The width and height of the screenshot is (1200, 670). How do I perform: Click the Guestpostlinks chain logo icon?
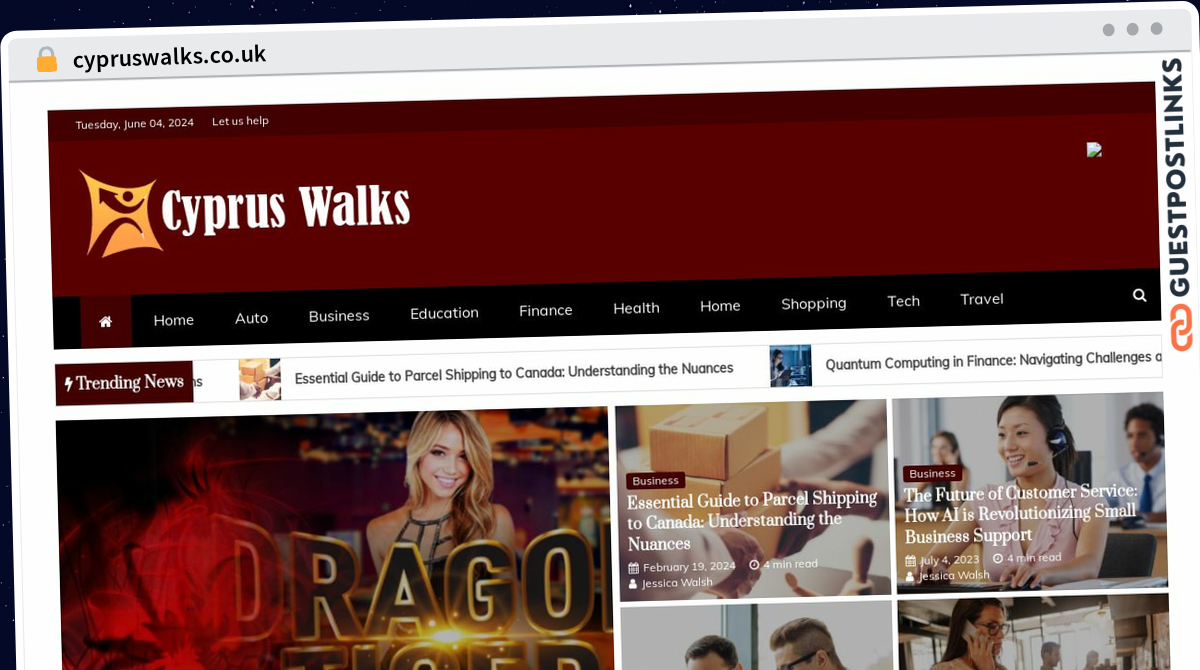[x=1182, y=328]
